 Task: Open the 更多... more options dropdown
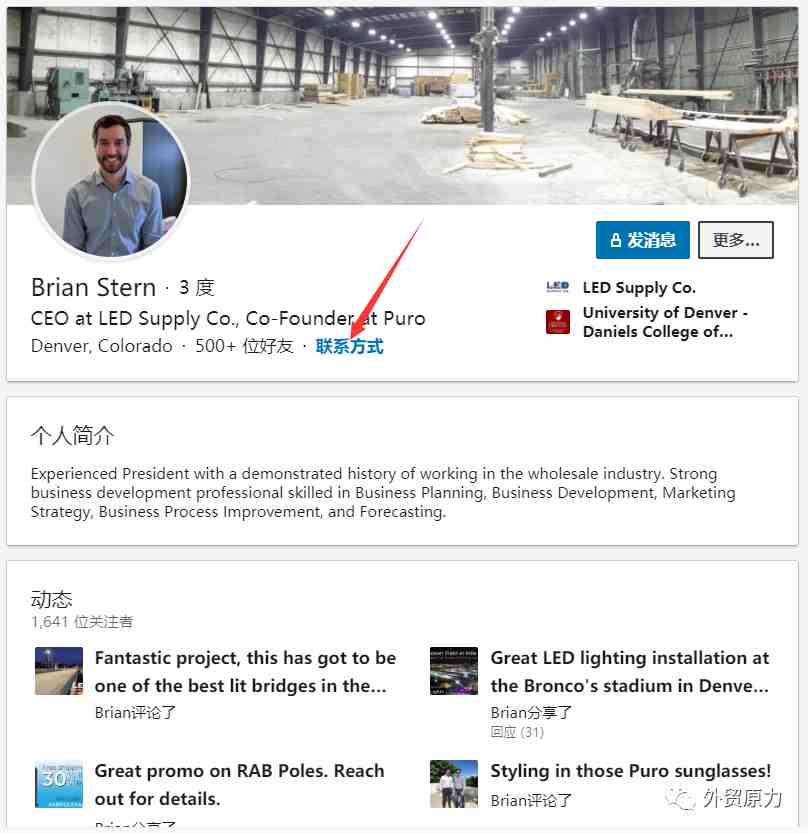[735, 240]
